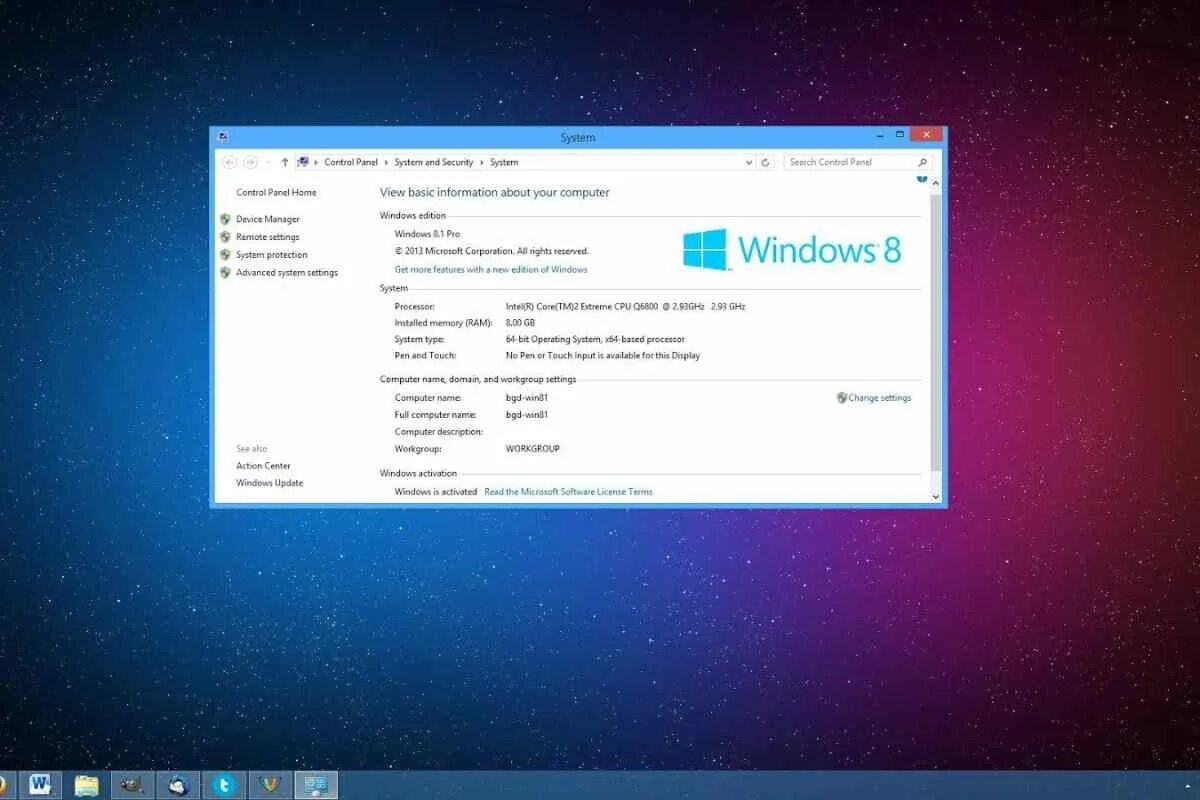Viewport: 1200px width, 800px height.
Task: Open Advanced system settings link
Action: click(x=287, y=272)
